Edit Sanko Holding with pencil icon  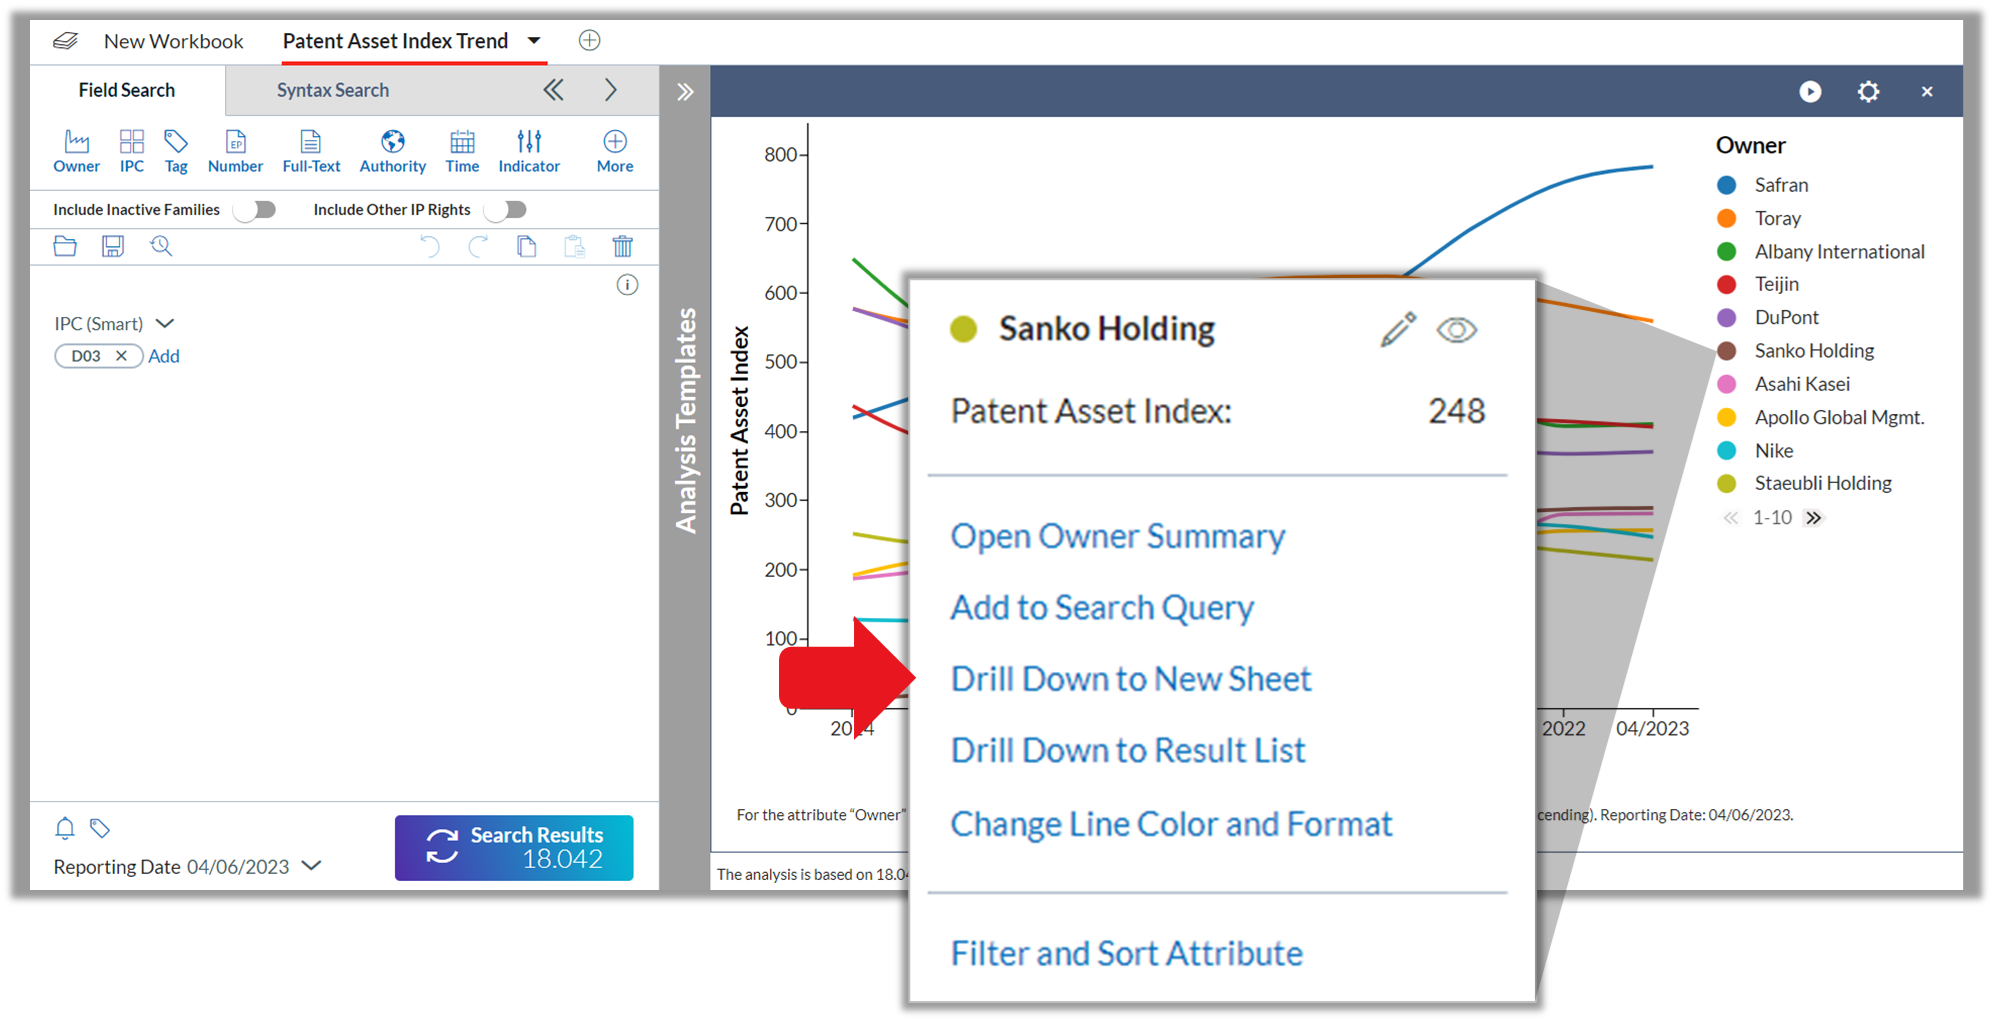coord(1398,329)
